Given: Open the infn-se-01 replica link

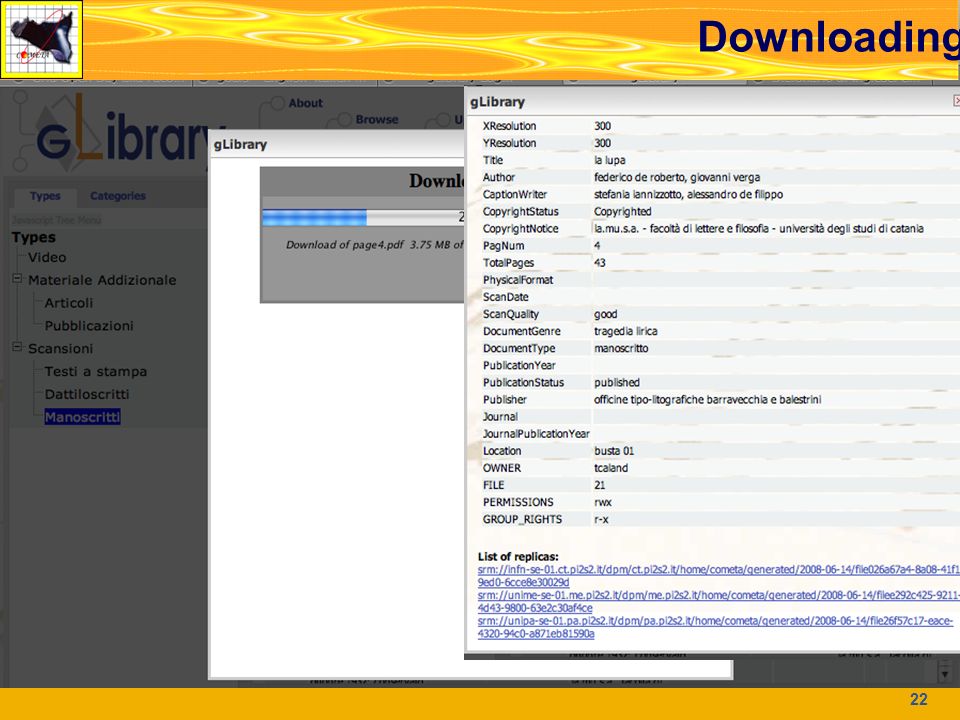Looking at the screenshot, I should (x=719, y=576).
